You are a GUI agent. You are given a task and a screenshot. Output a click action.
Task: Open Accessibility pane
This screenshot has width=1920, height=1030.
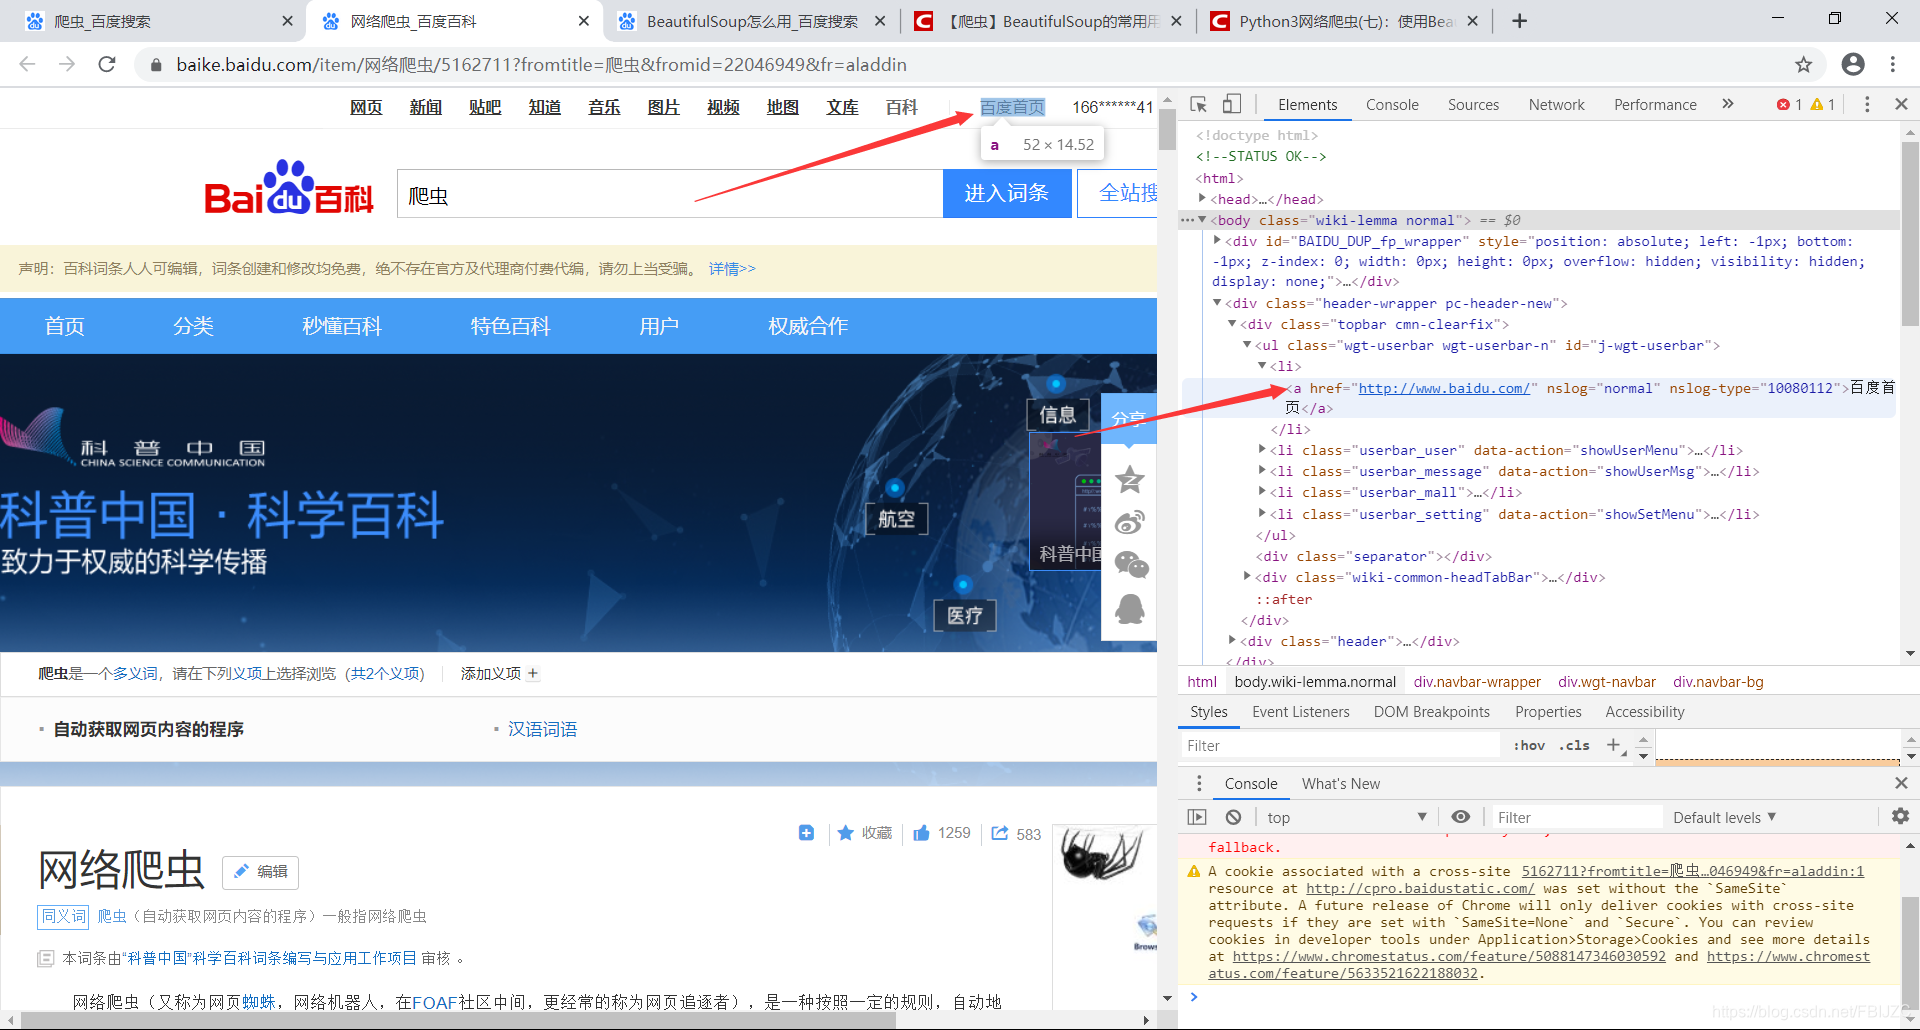[x=1644, y=711]
